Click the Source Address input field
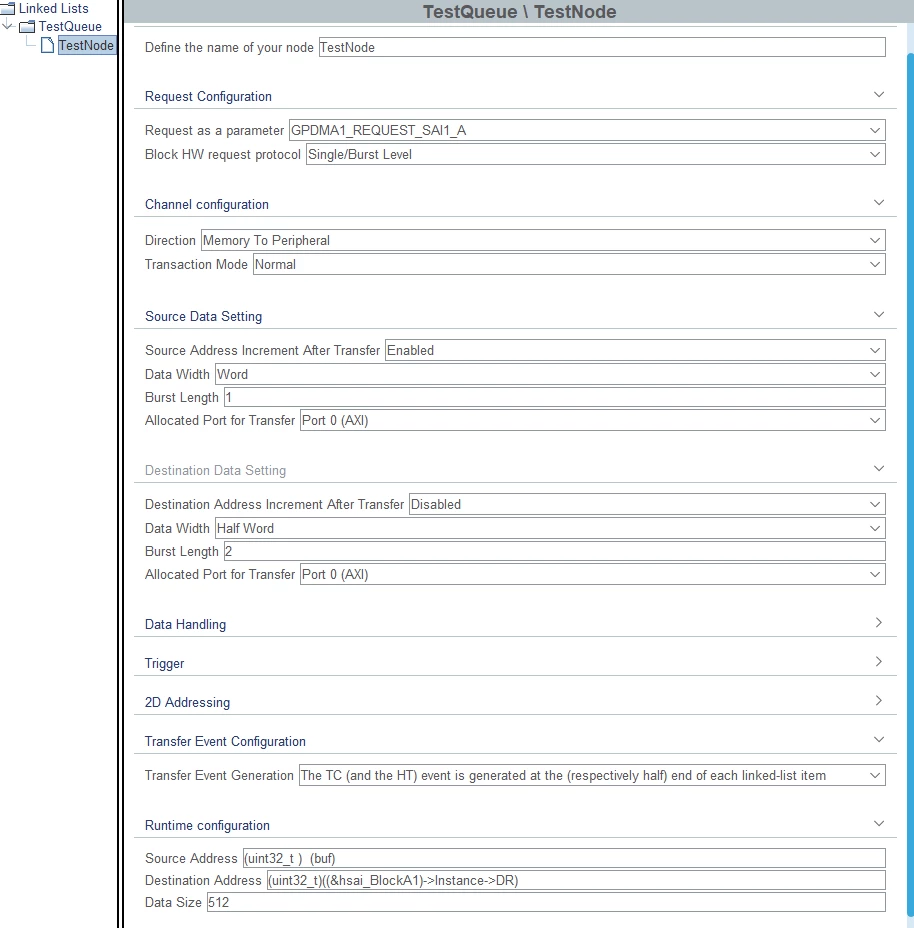 point(564,858)
